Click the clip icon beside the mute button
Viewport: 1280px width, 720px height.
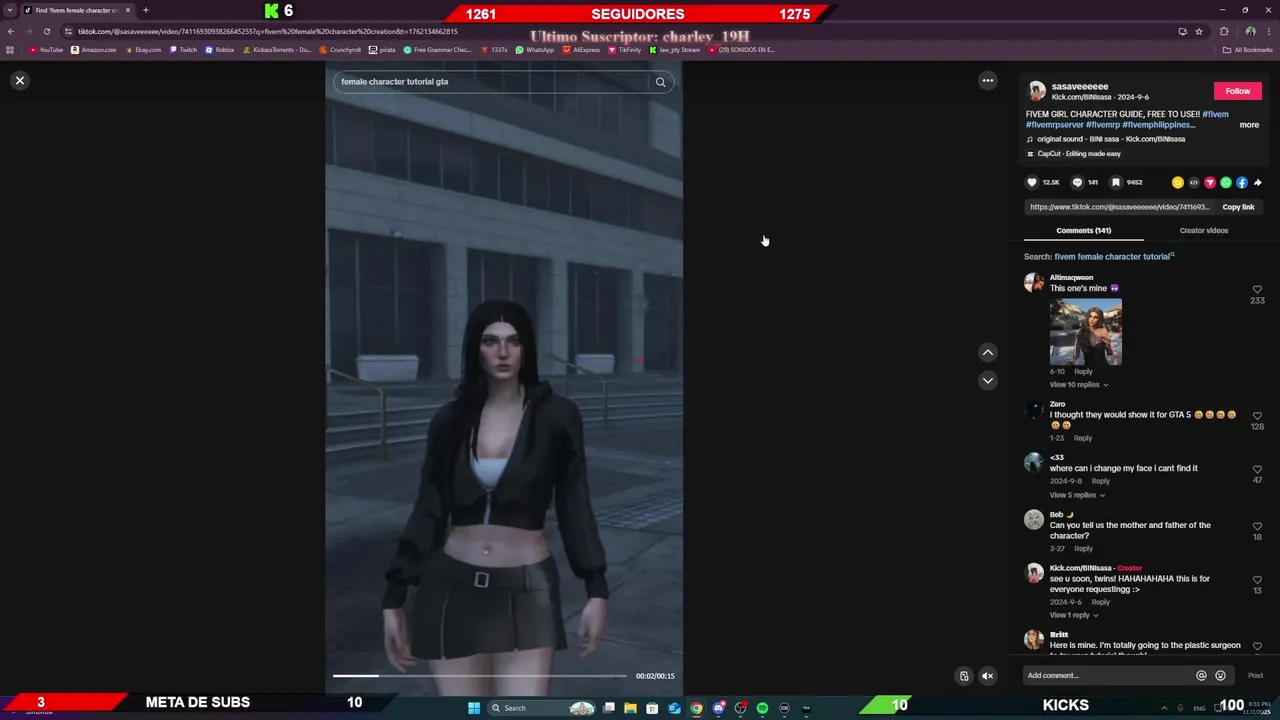(964, 676)
